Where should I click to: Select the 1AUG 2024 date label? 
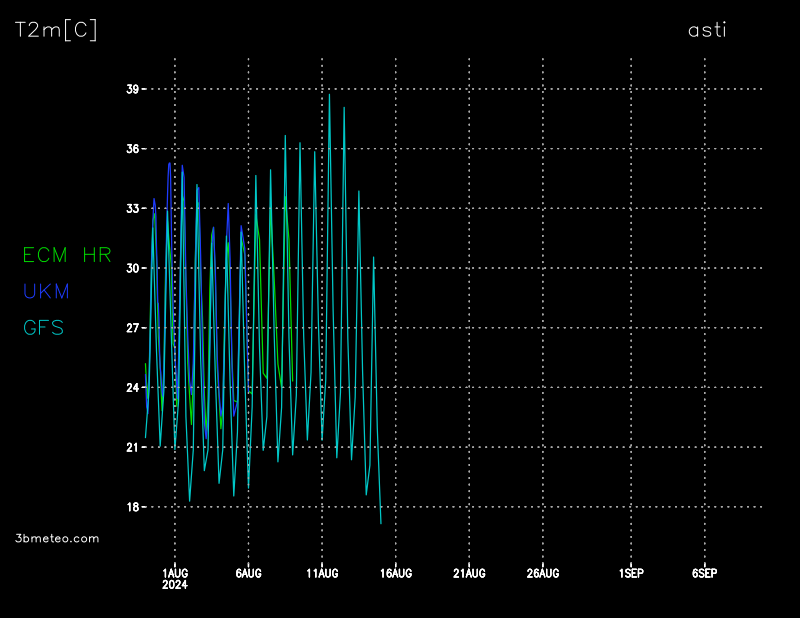pos(175,578)
